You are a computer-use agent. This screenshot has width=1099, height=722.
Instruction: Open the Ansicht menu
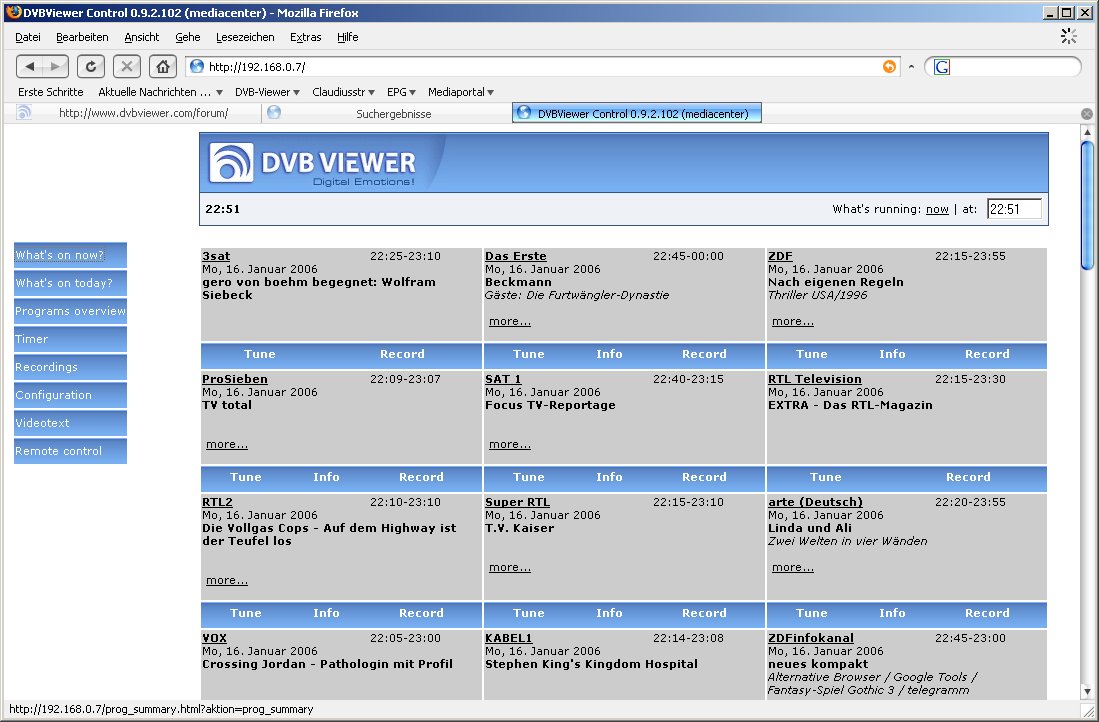[142, 37]
